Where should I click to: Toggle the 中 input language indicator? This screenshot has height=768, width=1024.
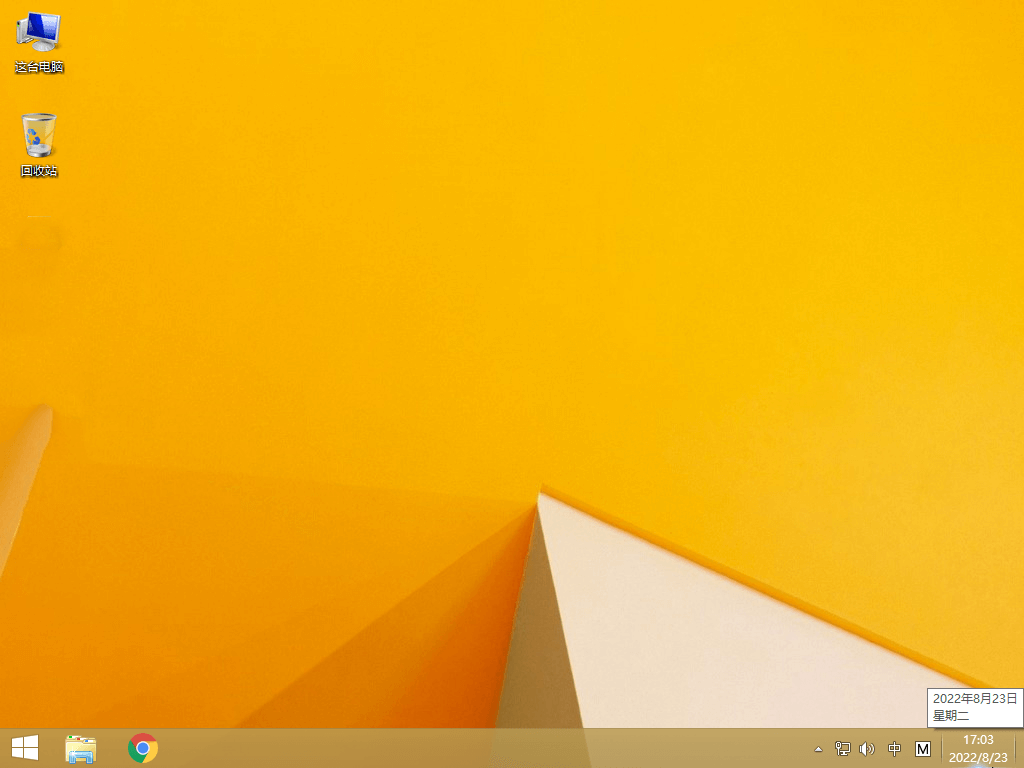coord(894,749)
